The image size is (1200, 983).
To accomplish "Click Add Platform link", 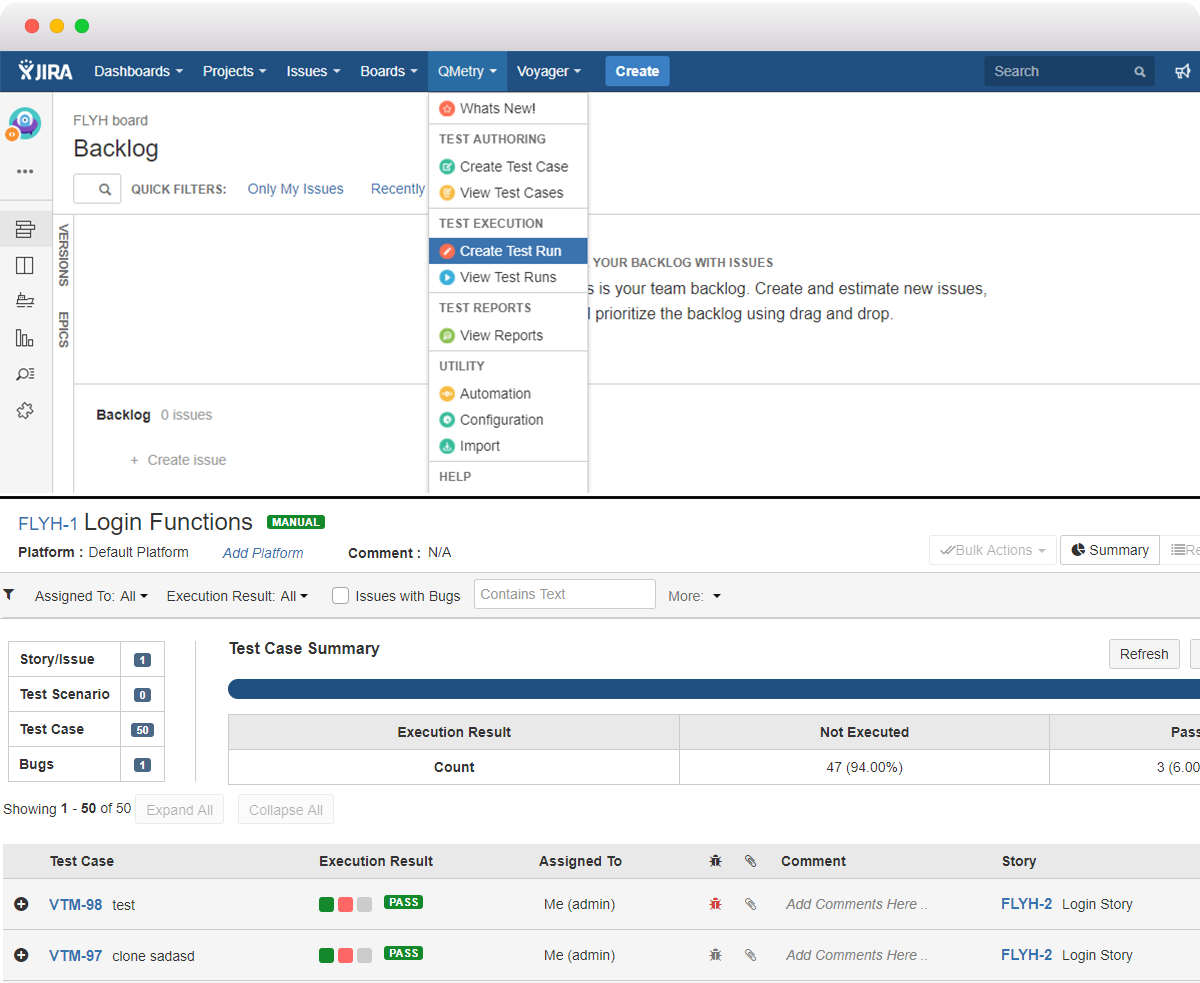I will tap(263, 553).
